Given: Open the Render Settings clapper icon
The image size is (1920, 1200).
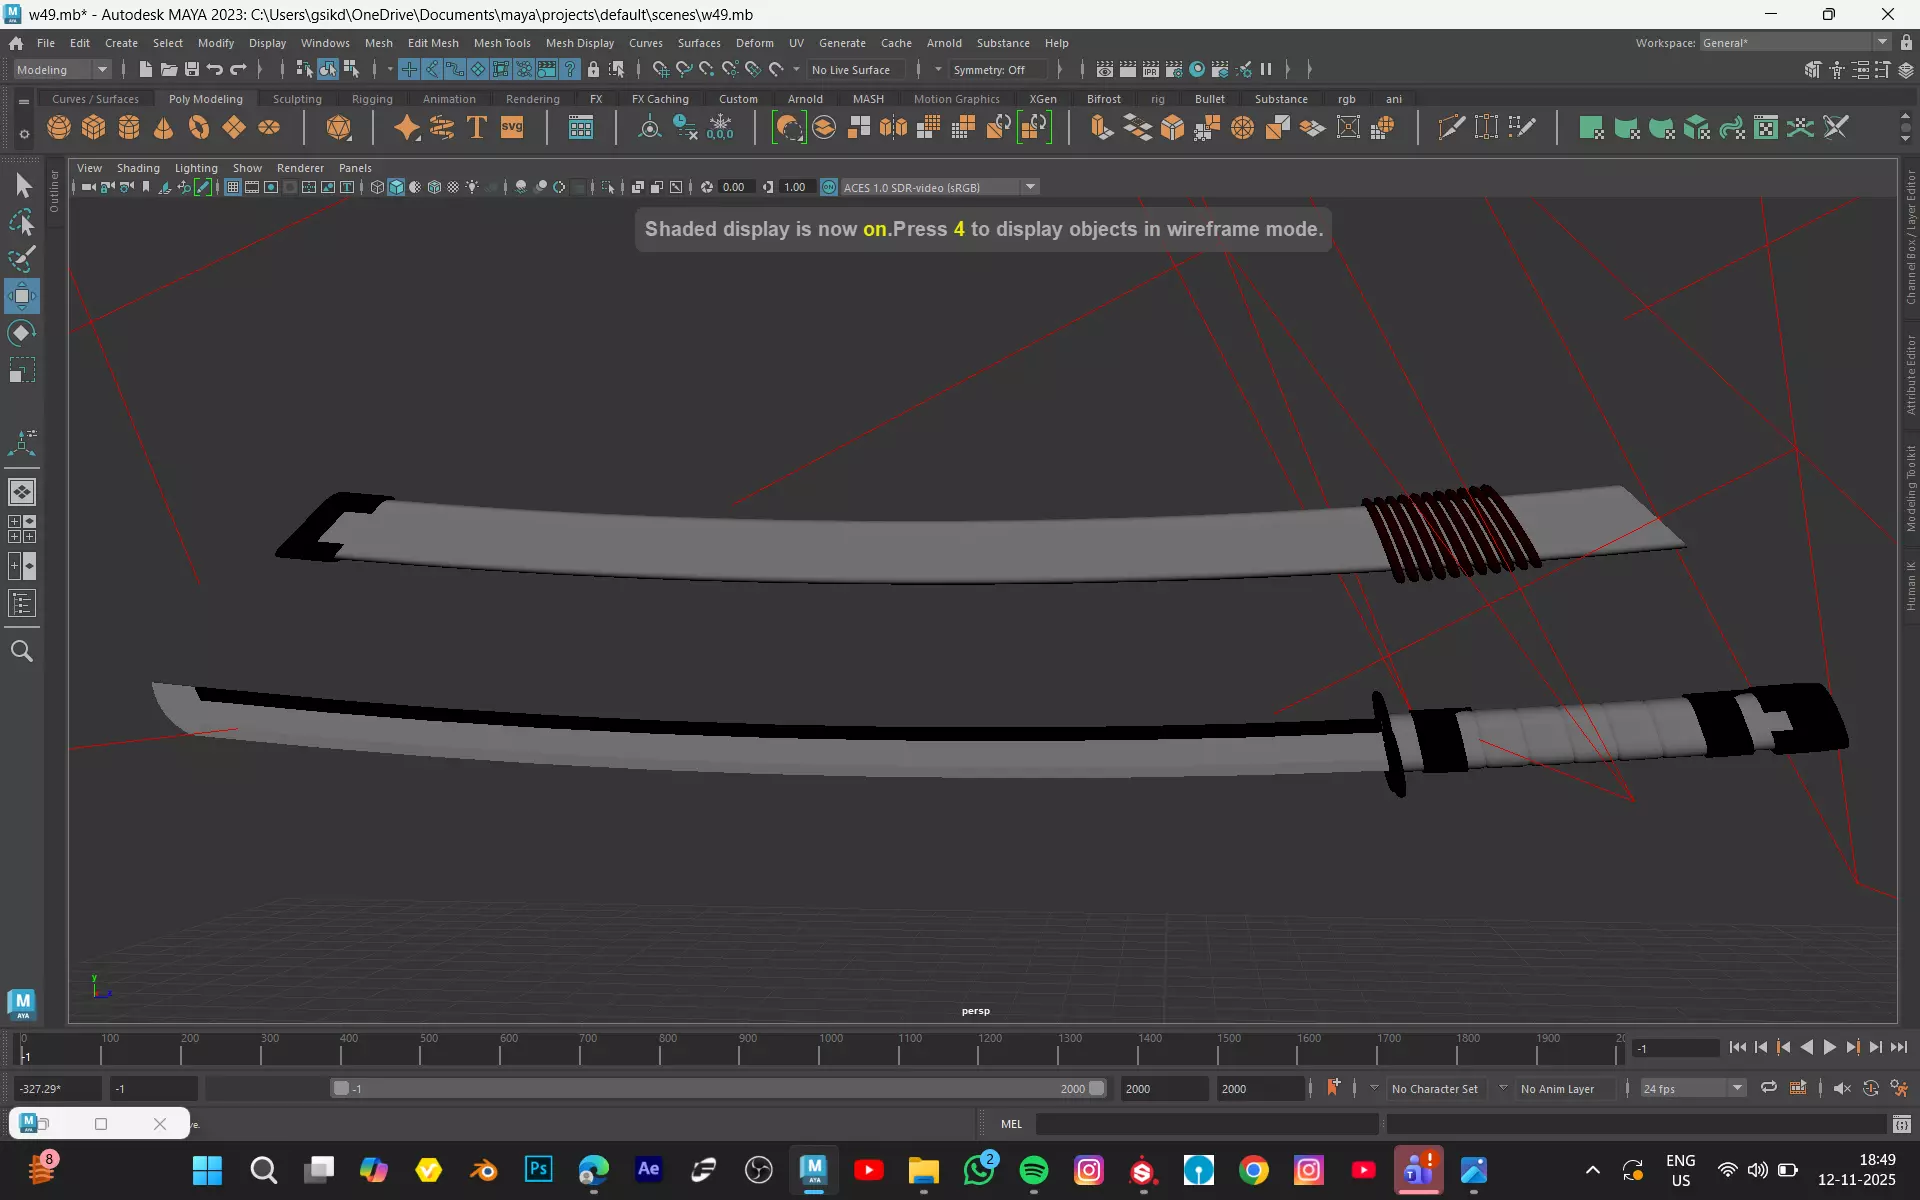Looking at the screenshot, I should [1174, 69].
